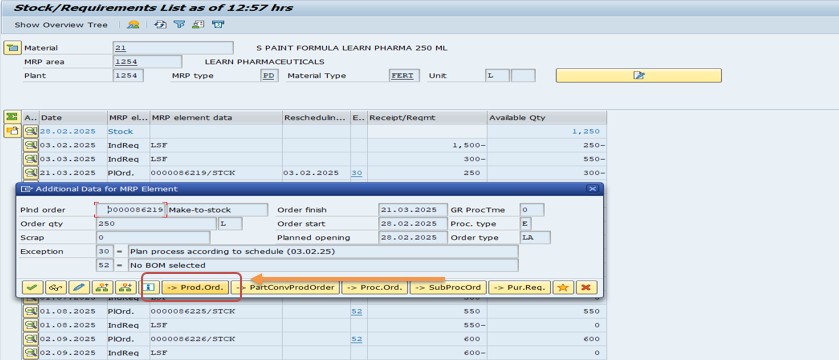Click the GR ProcTme field
The height and width of the screenshot is (360, 839).
[532, 210]
